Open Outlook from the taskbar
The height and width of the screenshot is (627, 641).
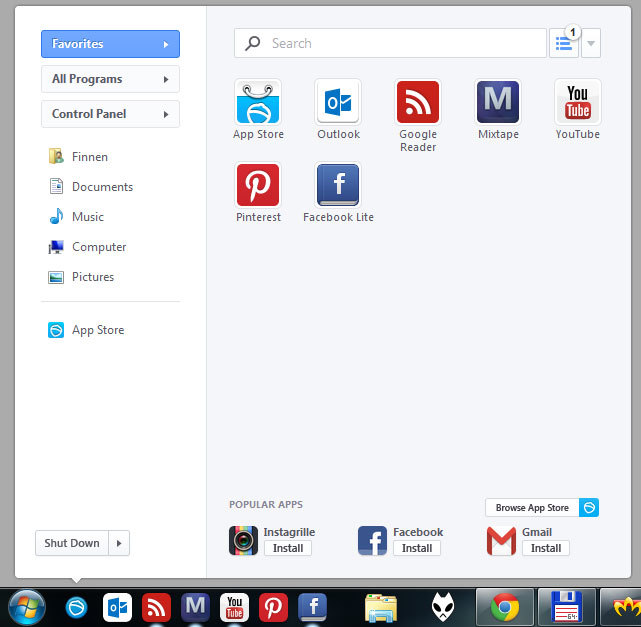point(117,607)
